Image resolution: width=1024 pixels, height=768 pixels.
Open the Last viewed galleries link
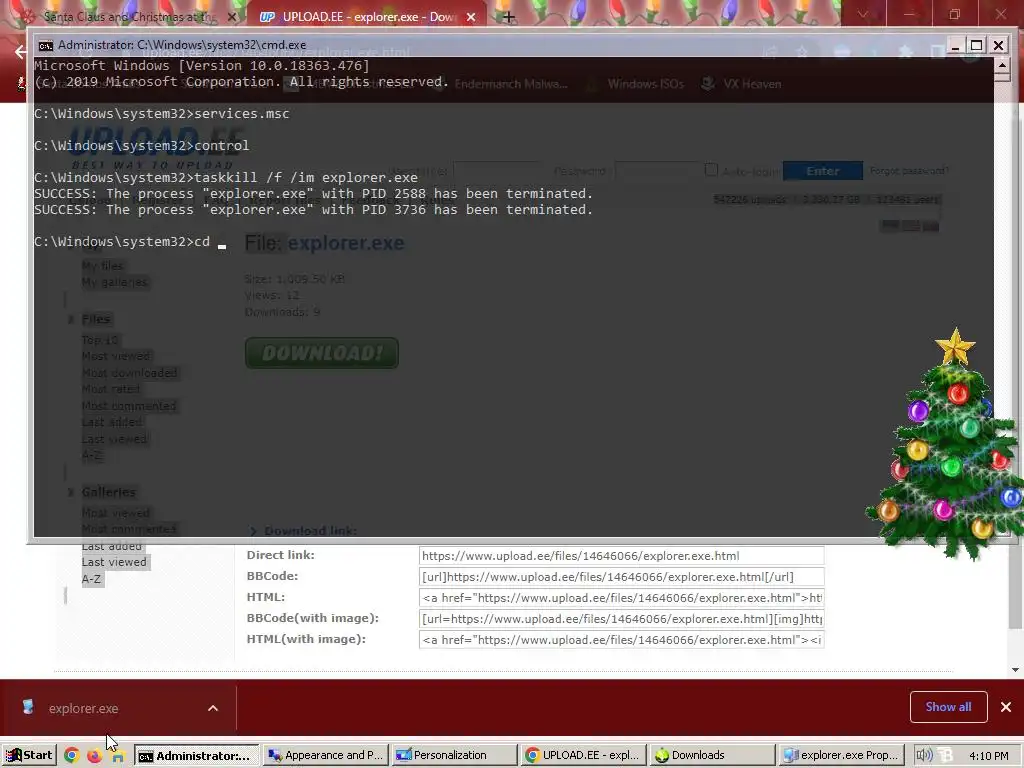coord(114,562)
